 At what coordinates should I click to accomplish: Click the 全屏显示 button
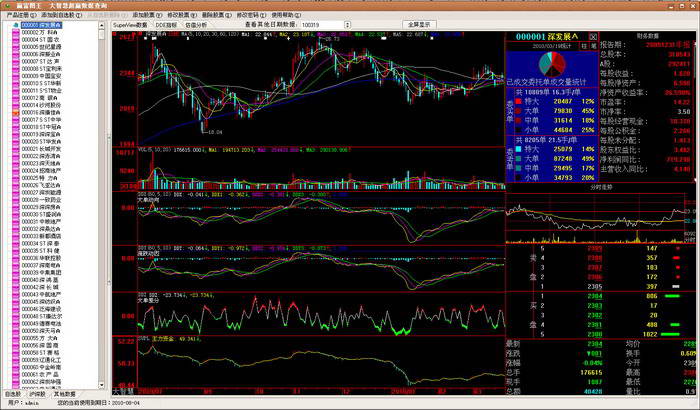point(419,25)
